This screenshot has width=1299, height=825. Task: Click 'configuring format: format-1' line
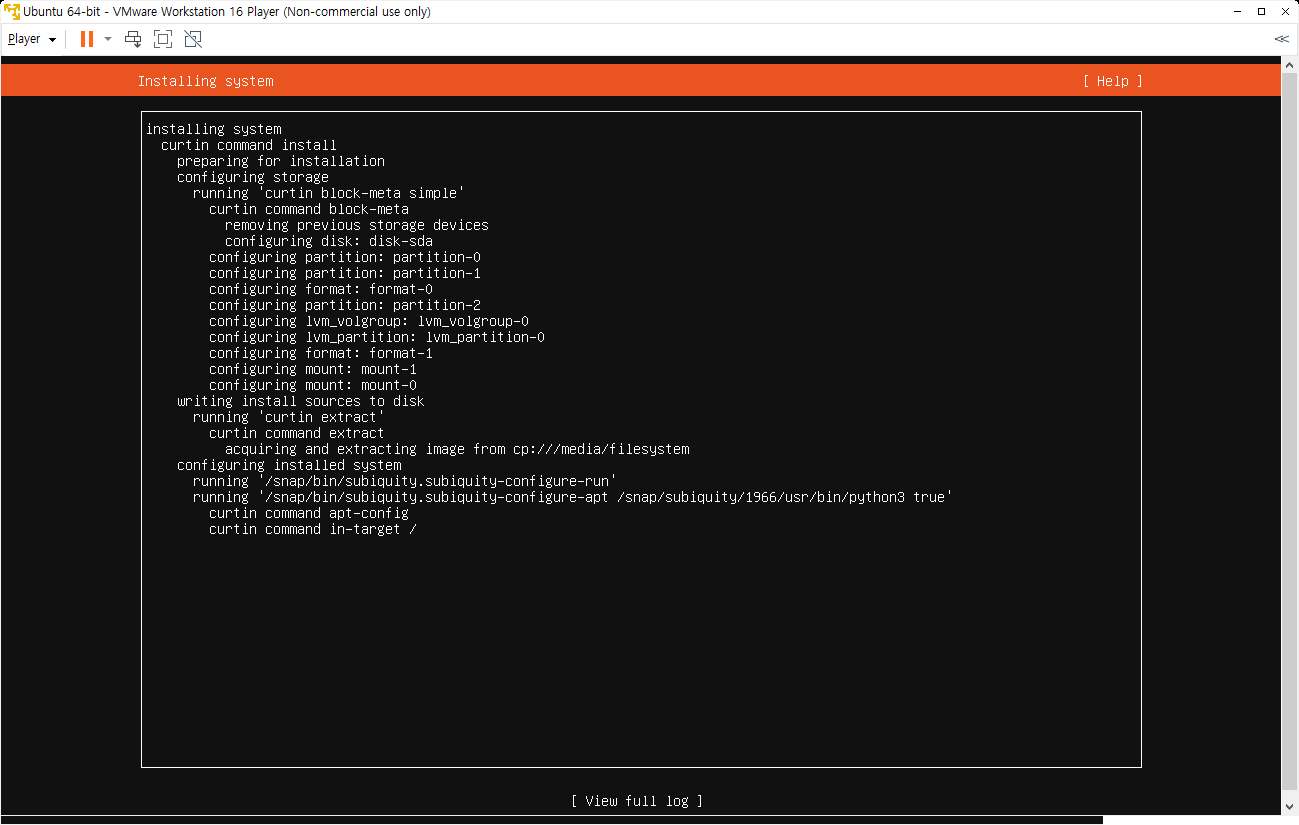(x=321, y=353)
